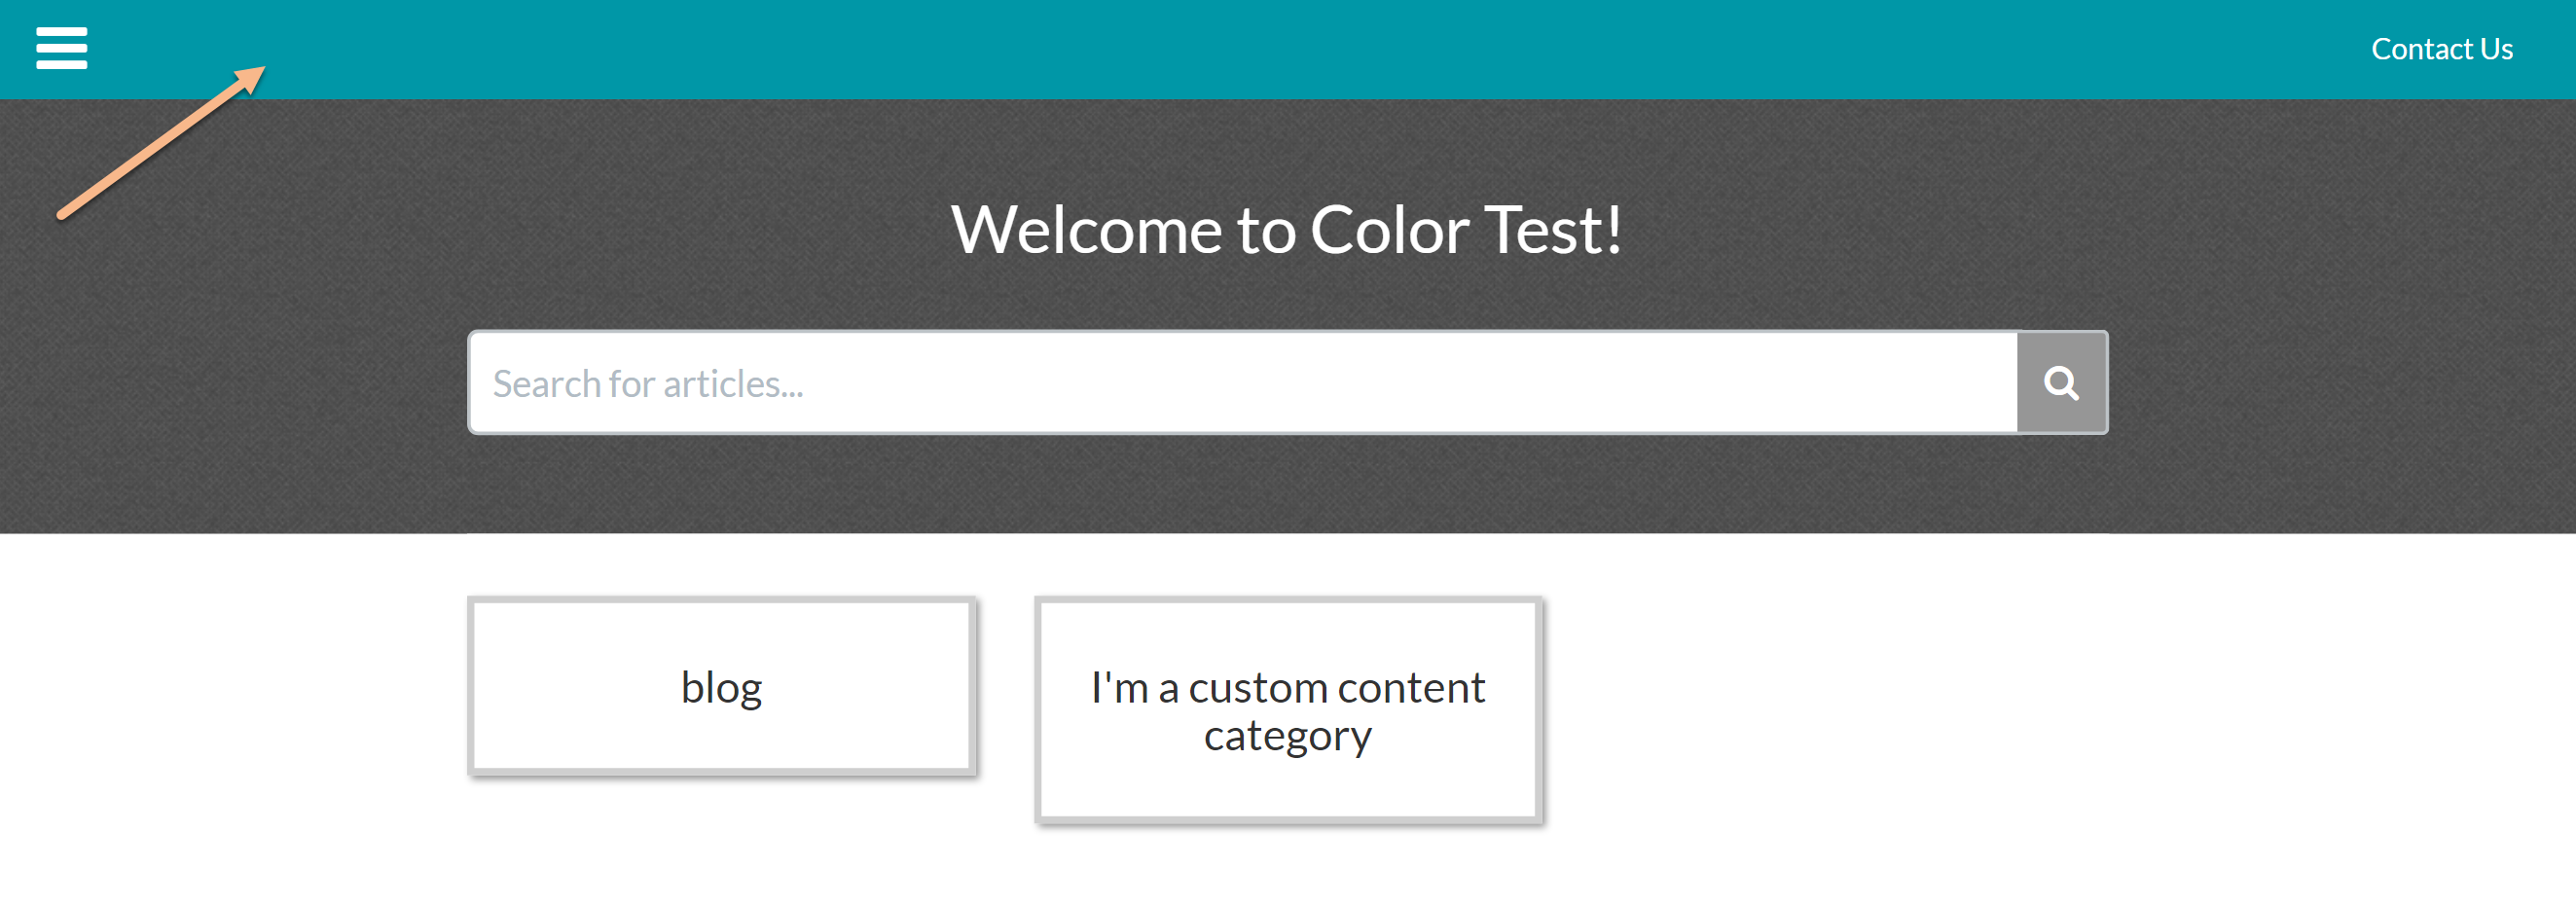Click the Welcome to Color Test heading
2576x905 pixels.
coord(1287,231)
